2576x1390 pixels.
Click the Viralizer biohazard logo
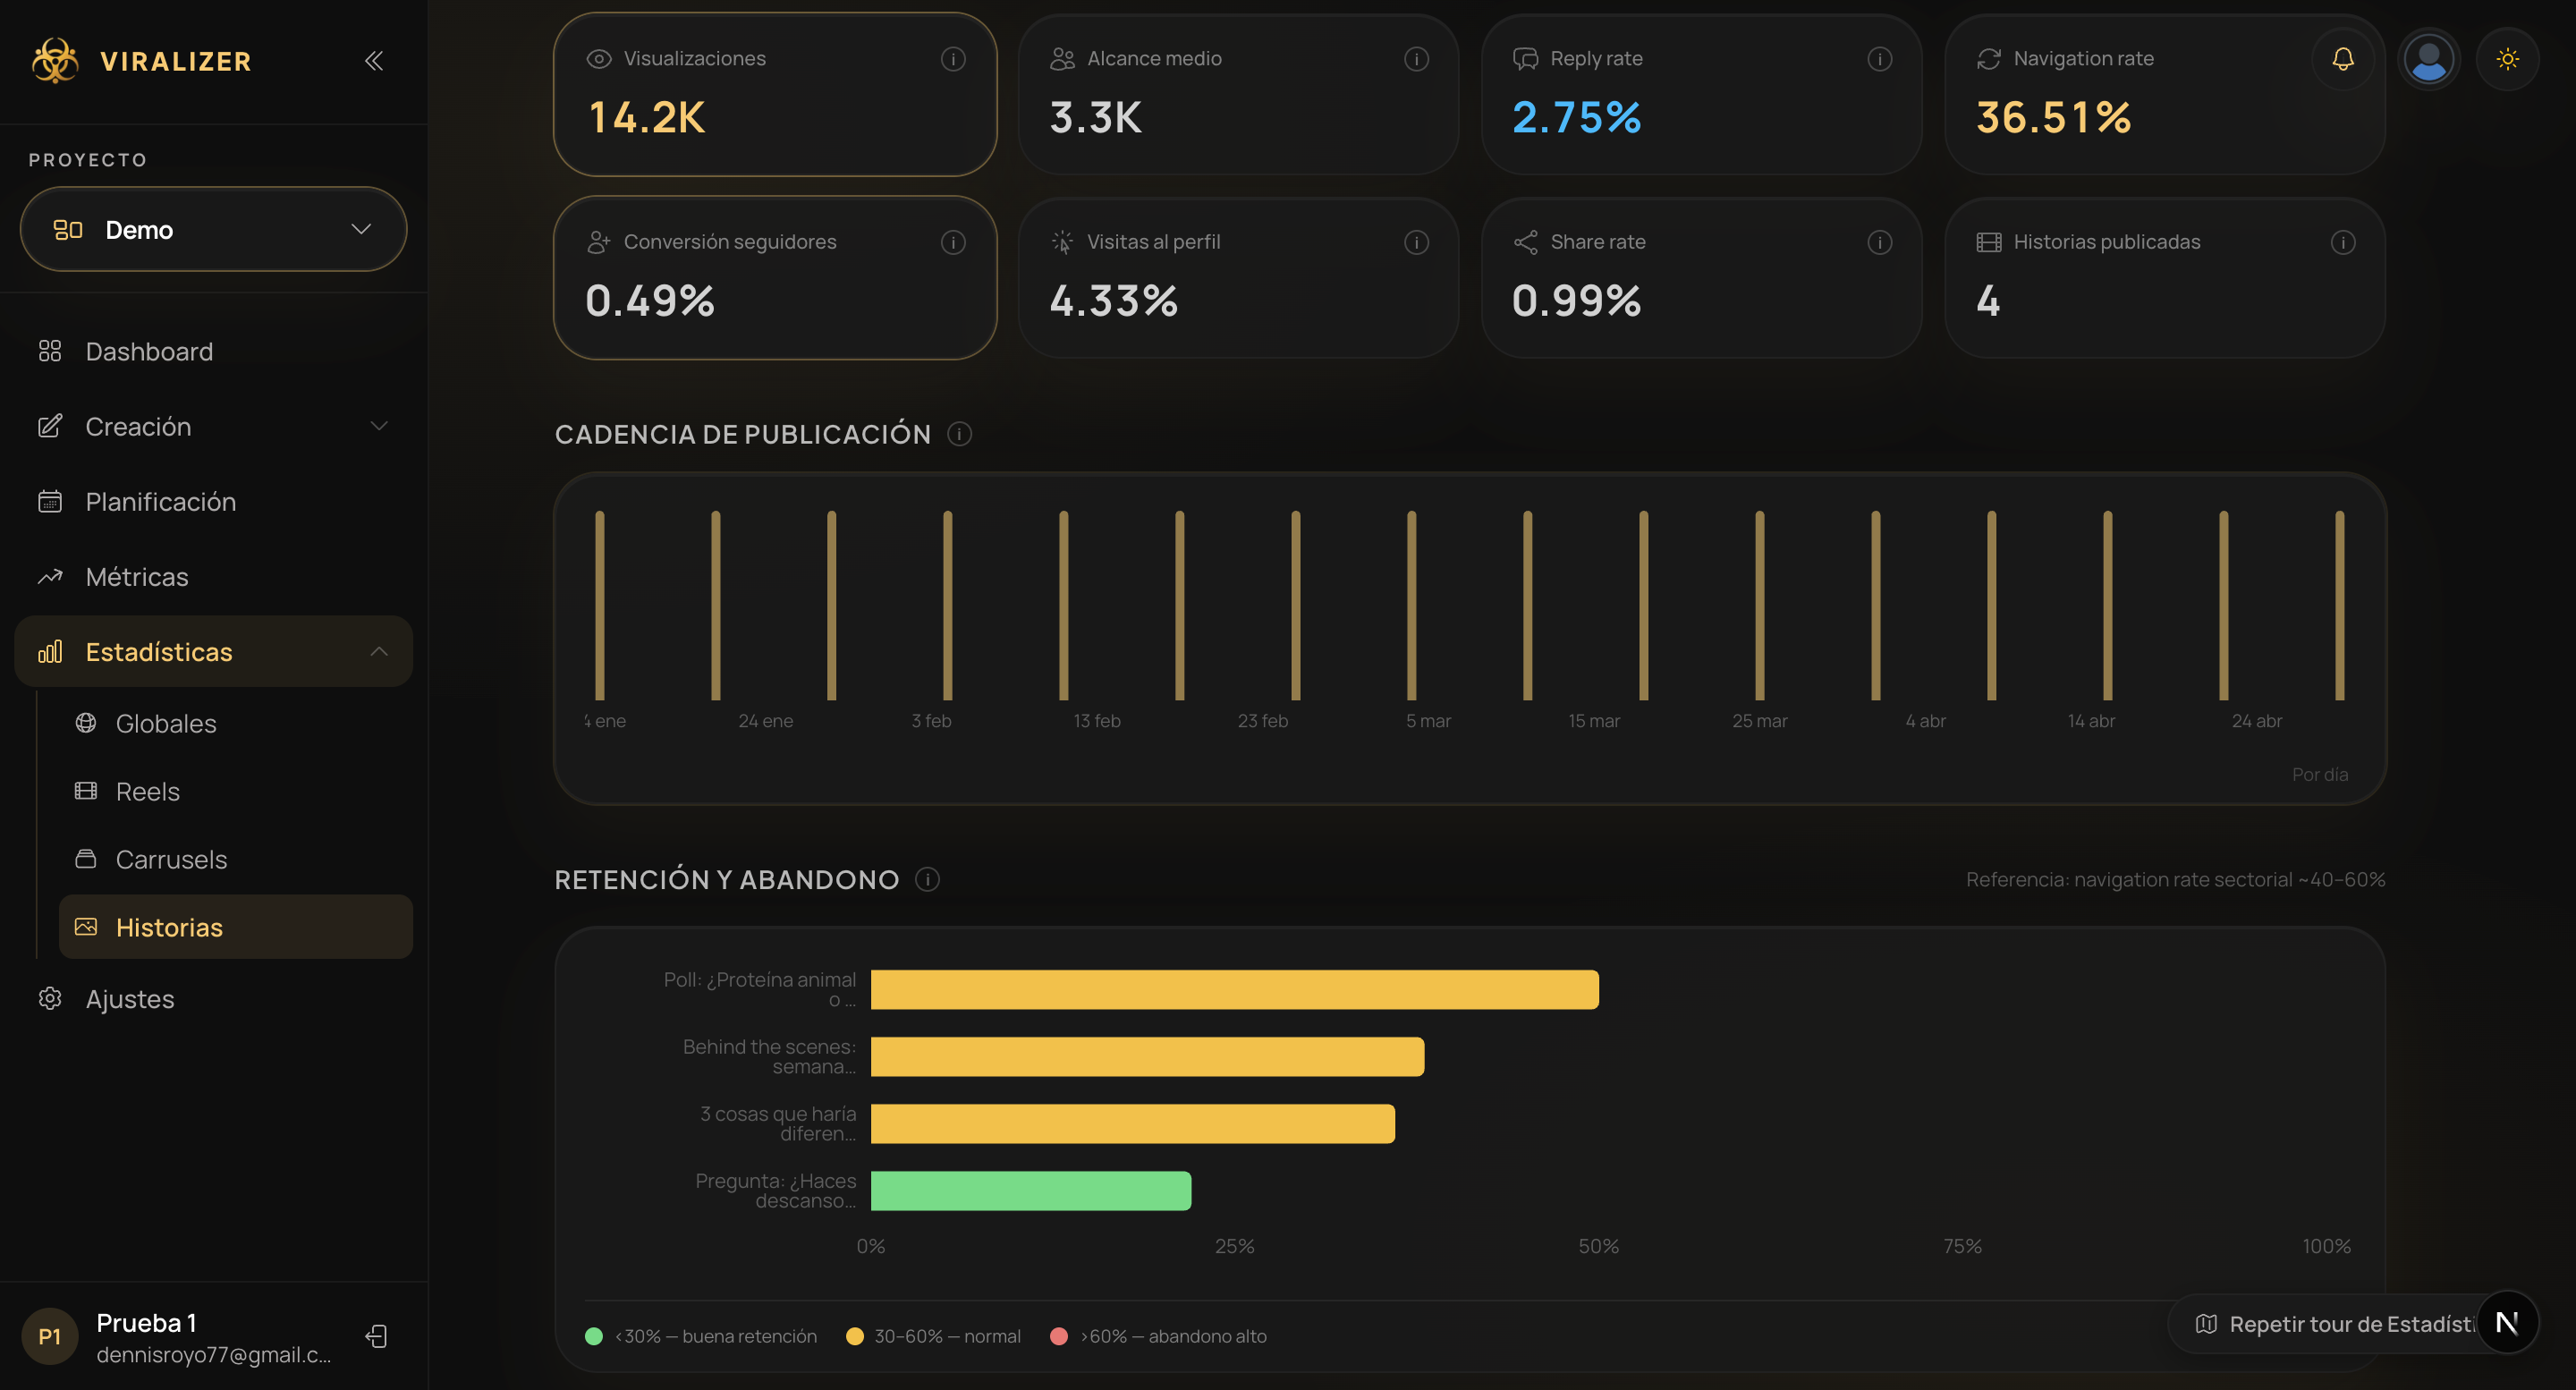pos(55,61)
